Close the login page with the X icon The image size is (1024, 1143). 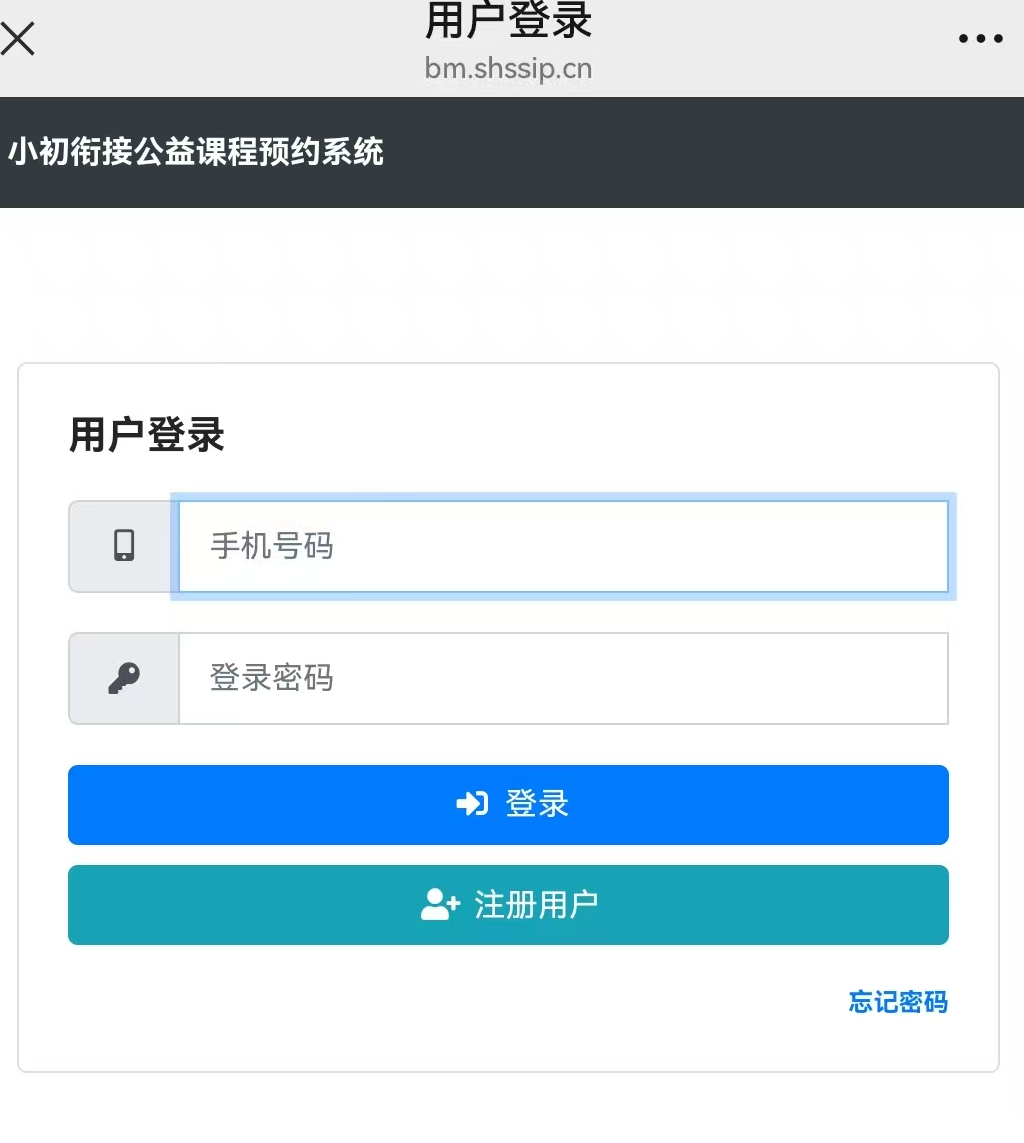pos(18,39)
